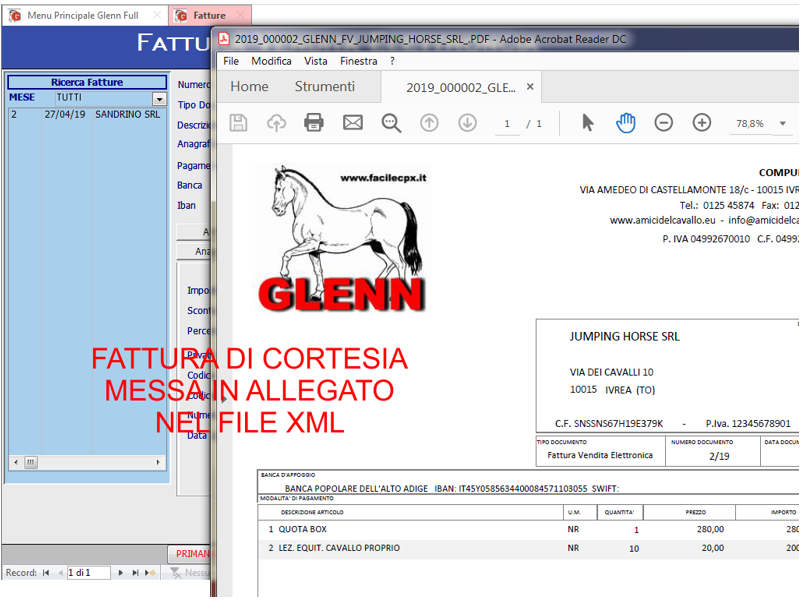This screenshot has height=600, width=800.
Task: Click the page number field
Action: coord(507,123)
